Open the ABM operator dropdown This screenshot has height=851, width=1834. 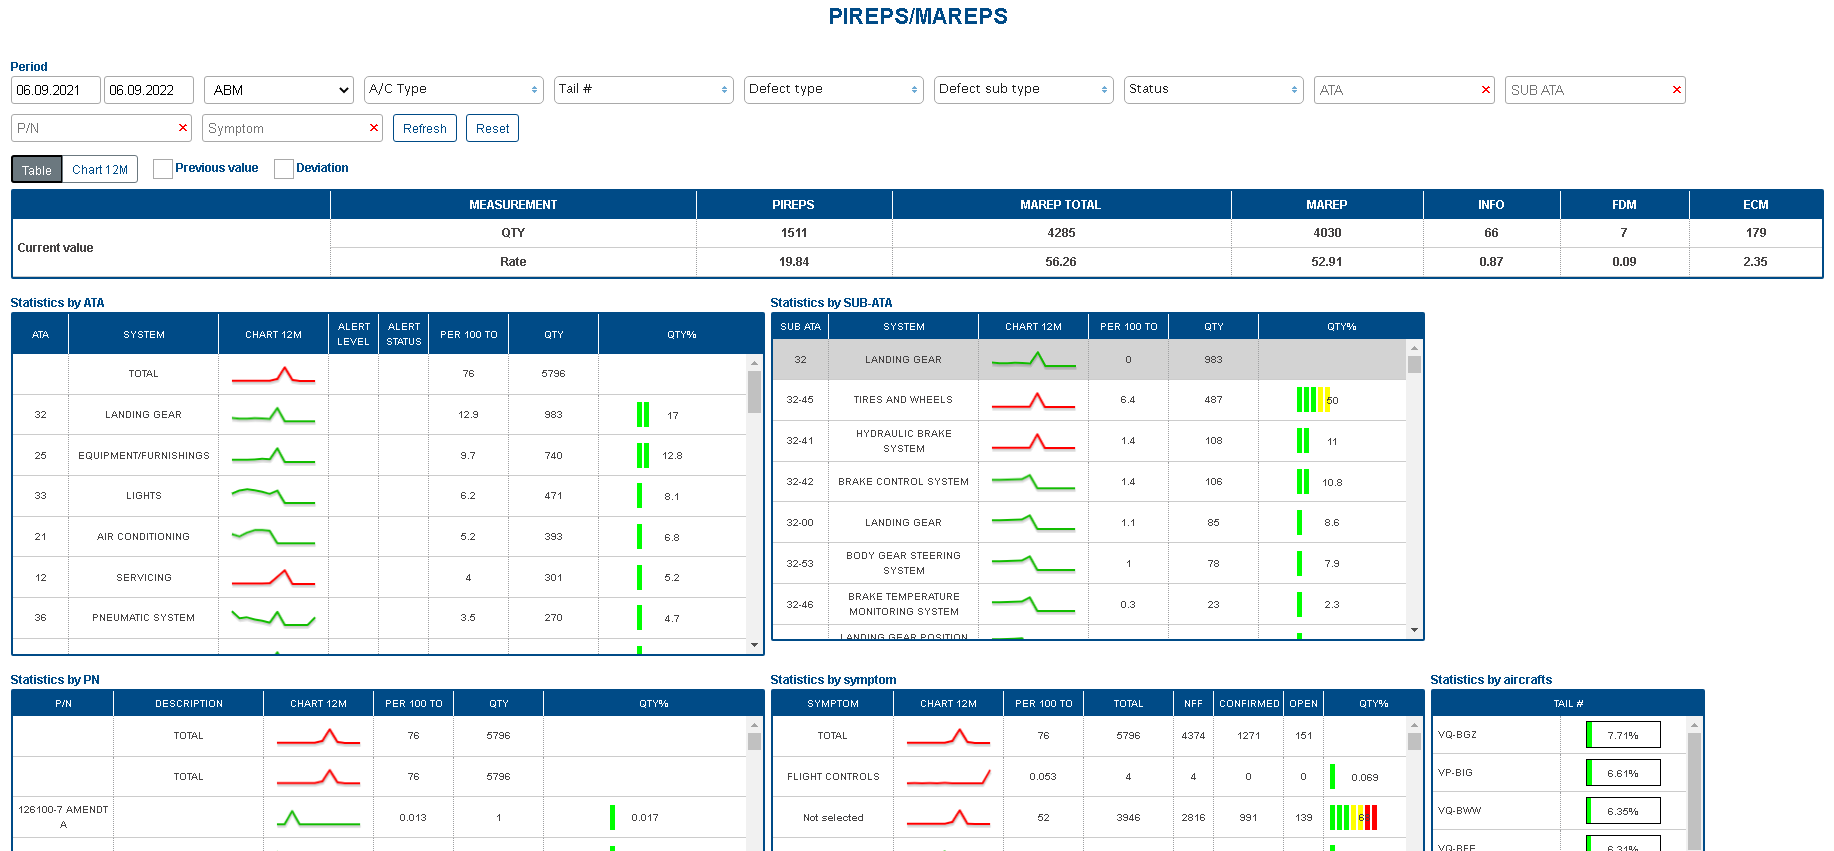click(279, 90)
